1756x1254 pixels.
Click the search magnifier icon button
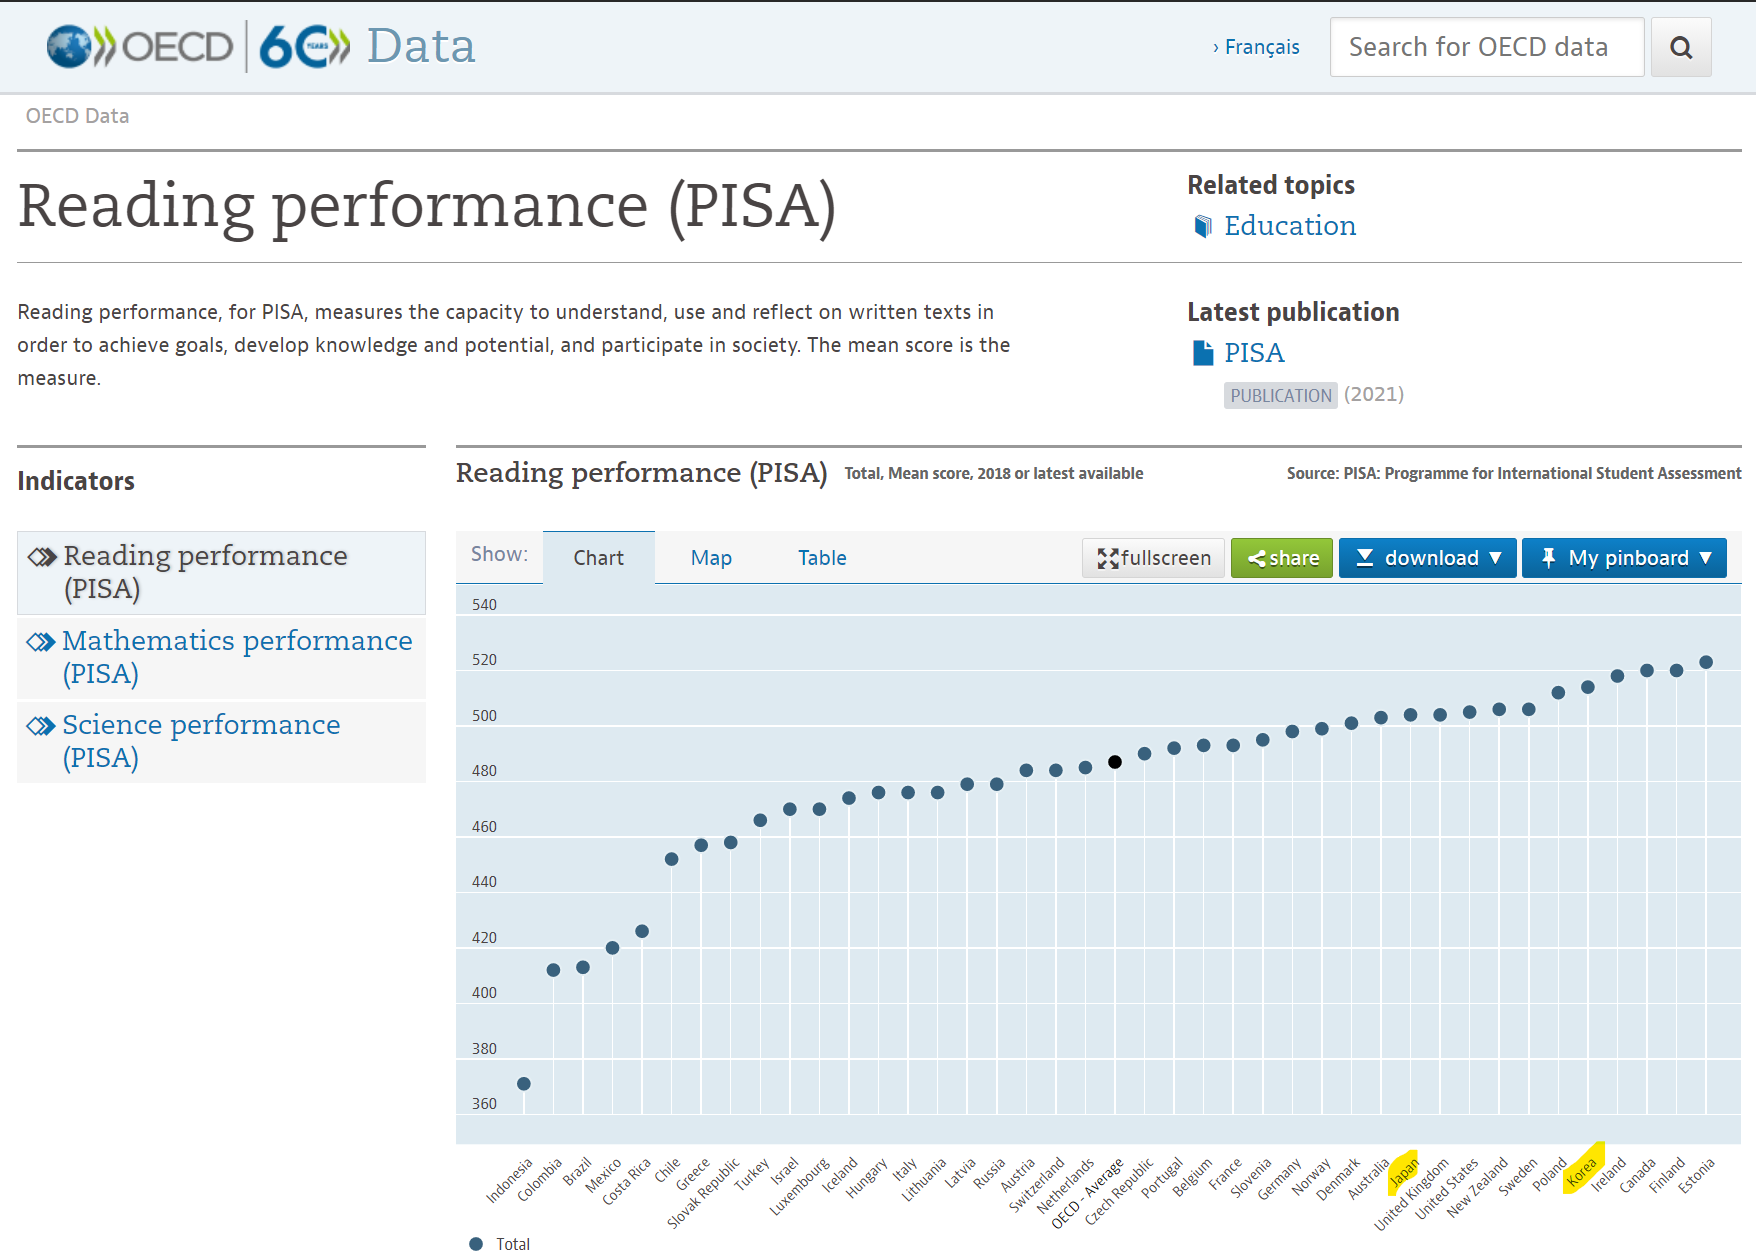[x=1681, y=48]
